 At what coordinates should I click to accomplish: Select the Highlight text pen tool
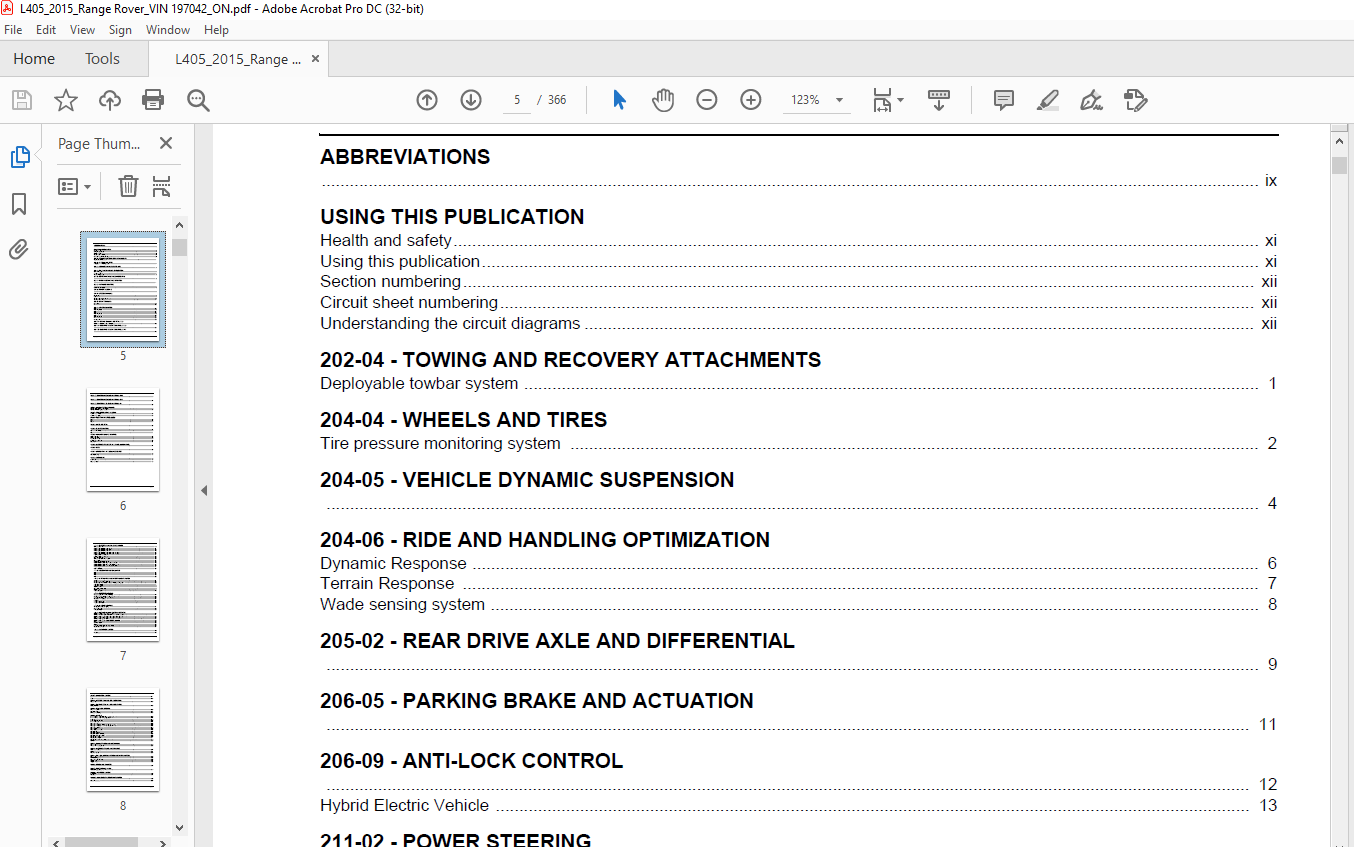pyautogui.click(x=1047, y=100)
